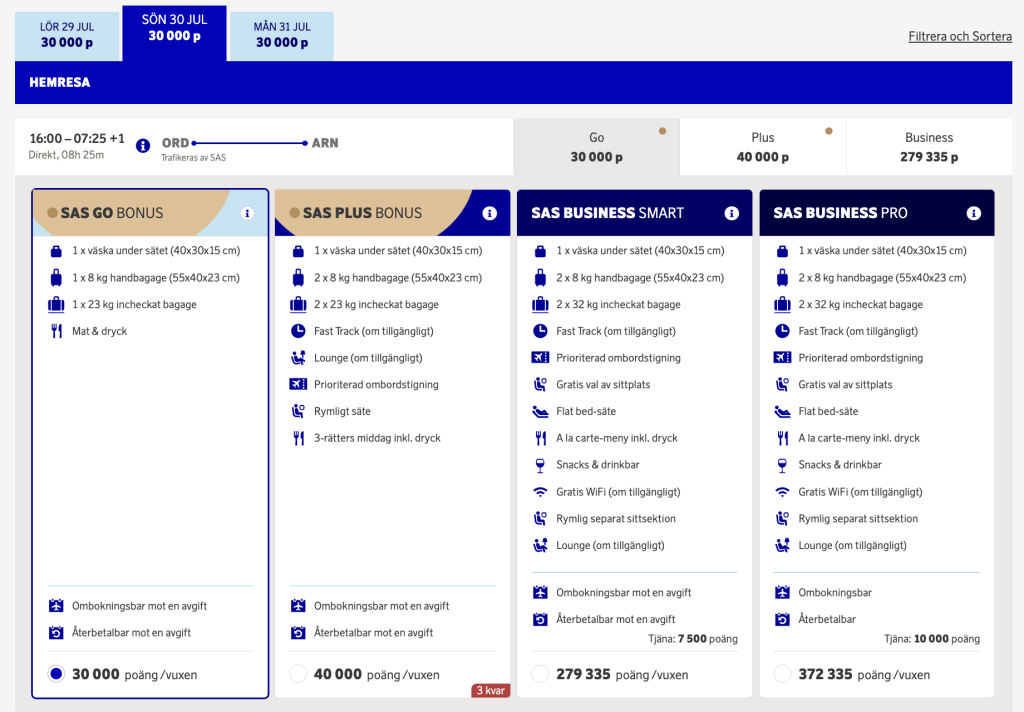Click fork icon beside 3-rätters middag
The image size is (1024, 712).
point(298,438)
